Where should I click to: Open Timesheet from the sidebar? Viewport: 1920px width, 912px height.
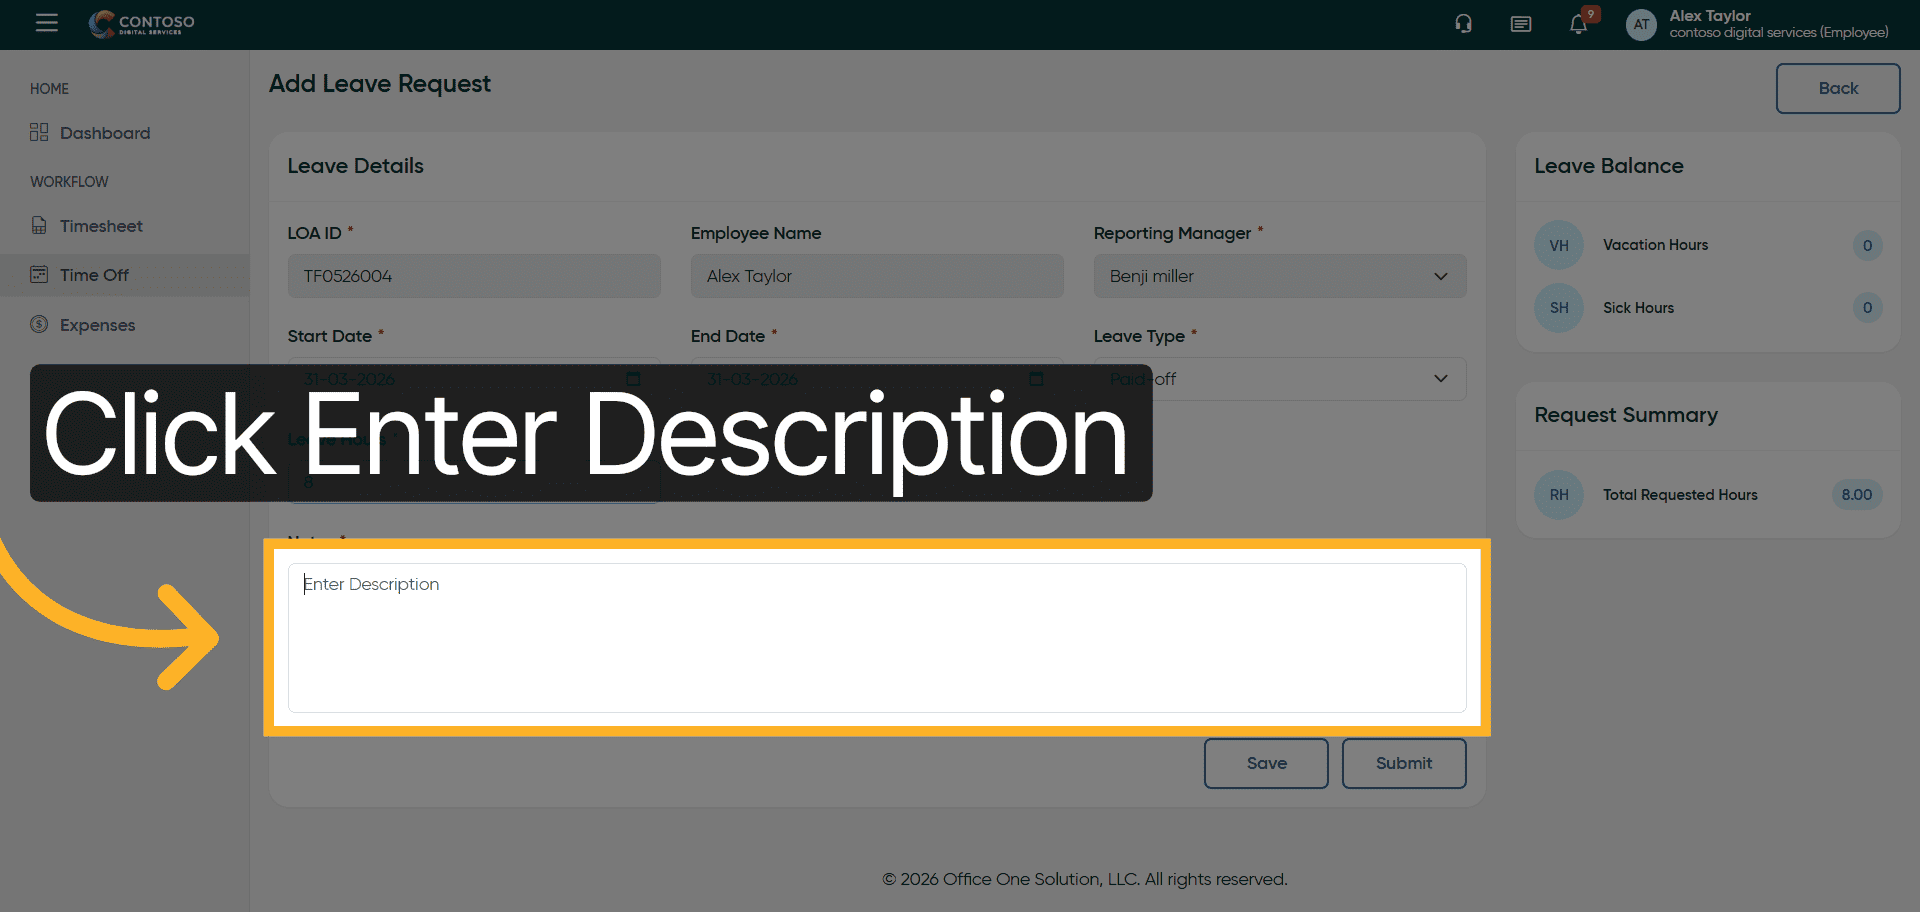100,226
